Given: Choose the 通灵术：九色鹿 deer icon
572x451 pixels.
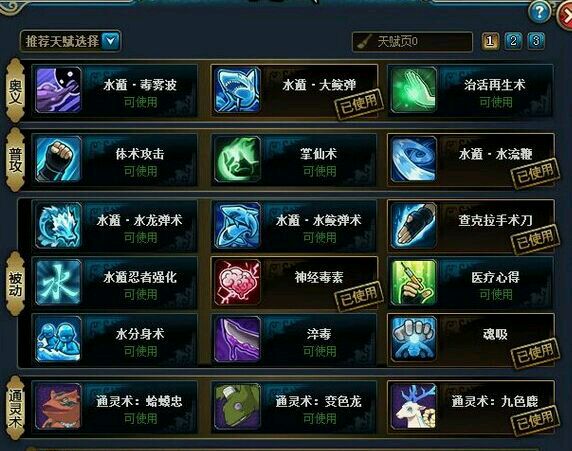Looking at the screenshot, I should pos(414,406).
